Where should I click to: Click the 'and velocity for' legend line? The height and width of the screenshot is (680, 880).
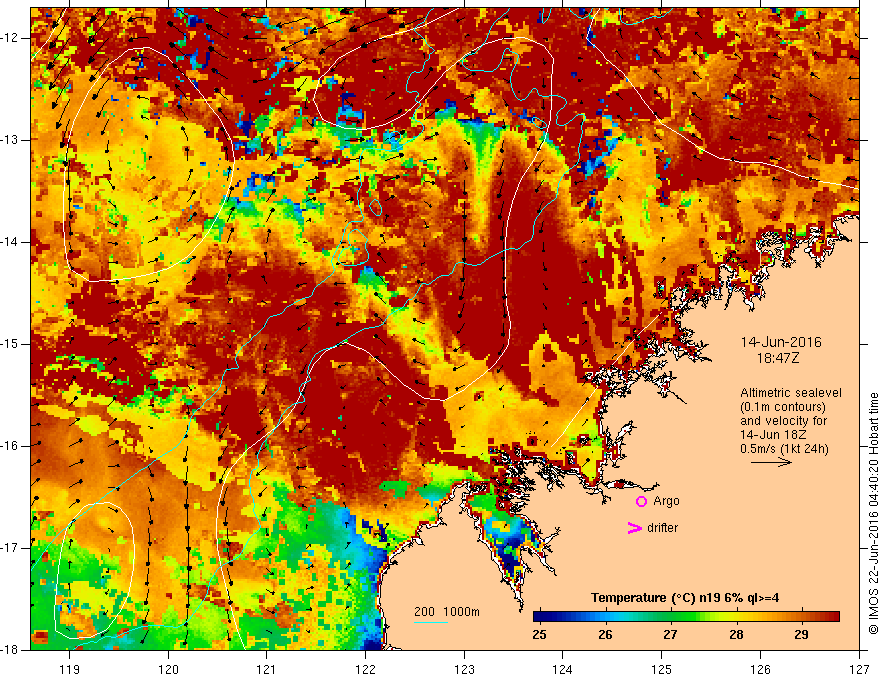[783, 421]
